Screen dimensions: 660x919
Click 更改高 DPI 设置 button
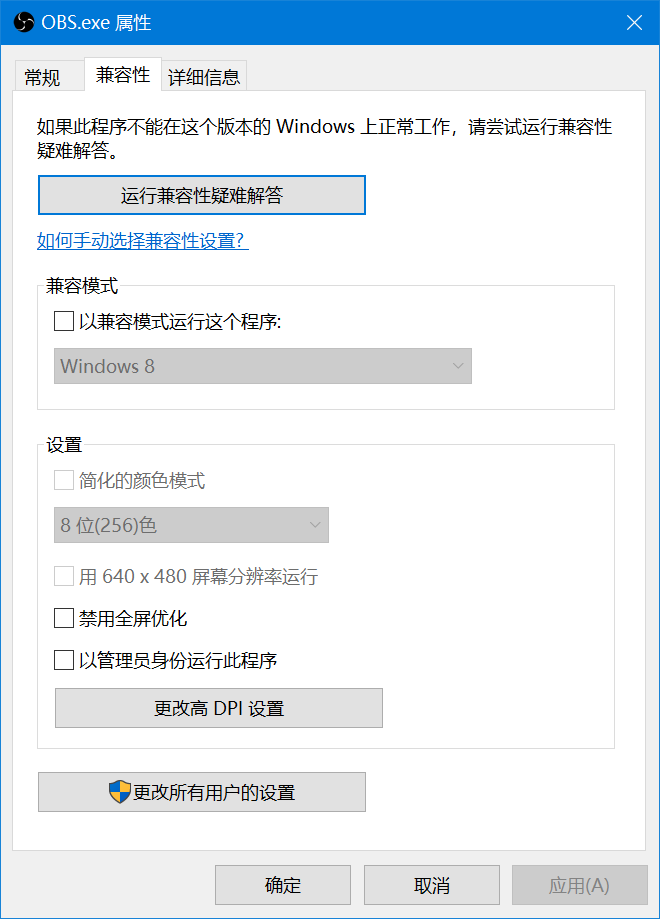[219, 708]
